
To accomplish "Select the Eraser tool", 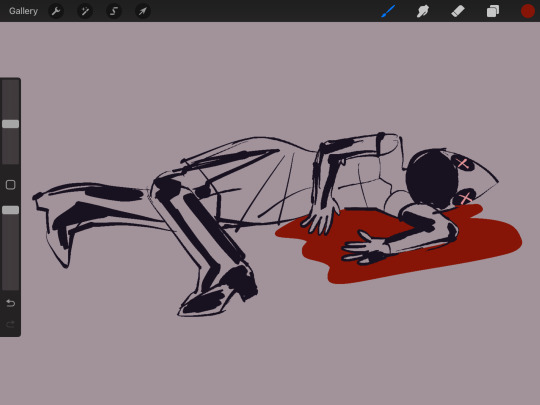I will pyautogui.click(x=458, y=11).
